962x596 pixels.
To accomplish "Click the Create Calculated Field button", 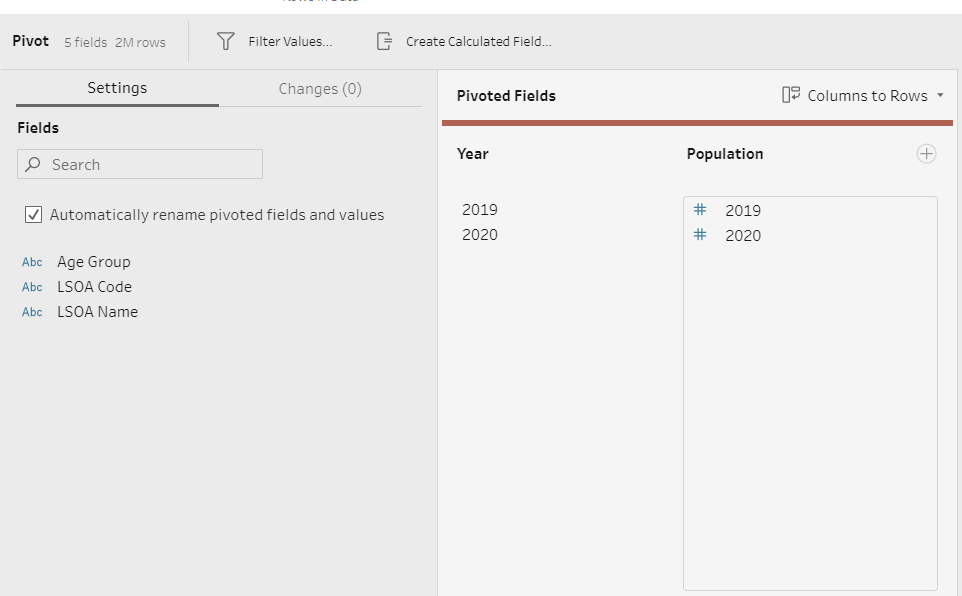I will (478, 41).
